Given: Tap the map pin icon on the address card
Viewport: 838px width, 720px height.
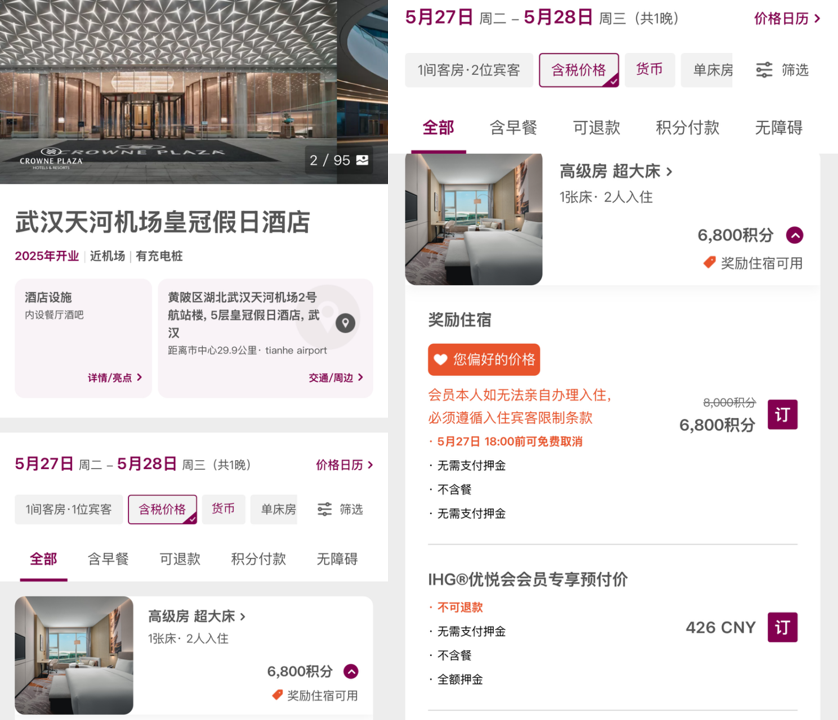Looking at the screenshot, I should click(345, 323).
